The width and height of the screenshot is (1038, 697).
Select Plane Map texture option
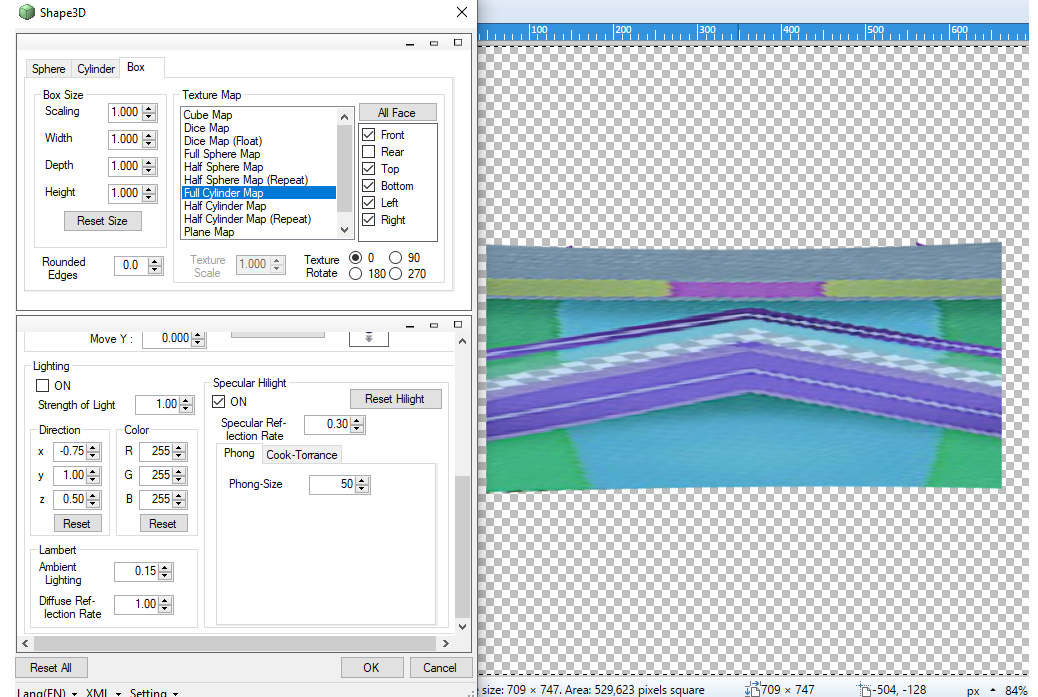(x=209, y=232)
